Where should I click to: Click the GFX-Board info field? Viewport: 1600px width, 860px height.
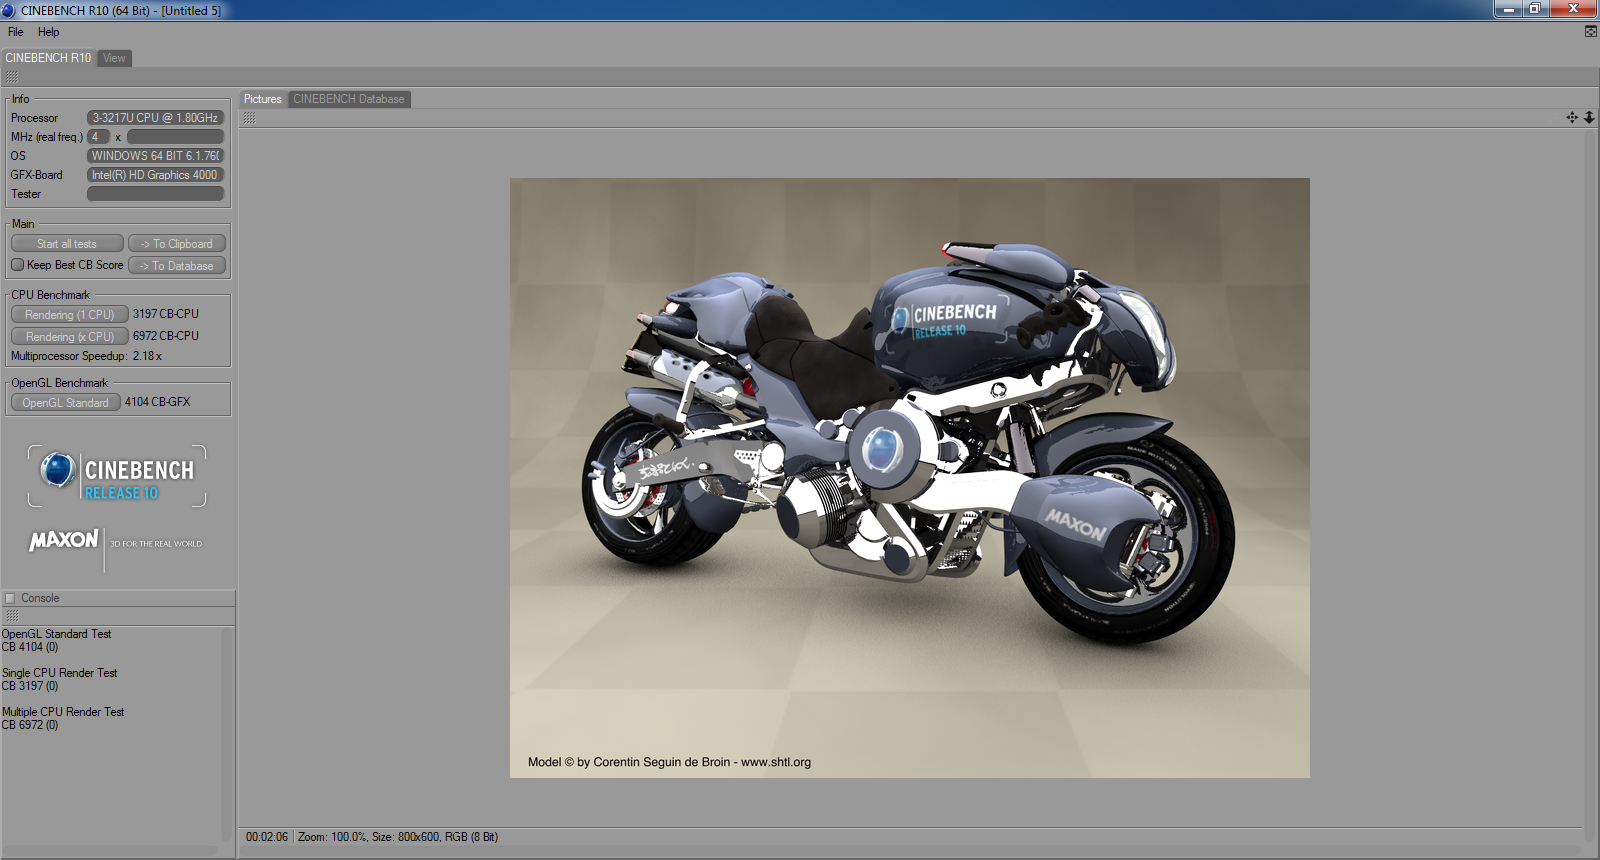pyautogui.click(x=155, y=175)
